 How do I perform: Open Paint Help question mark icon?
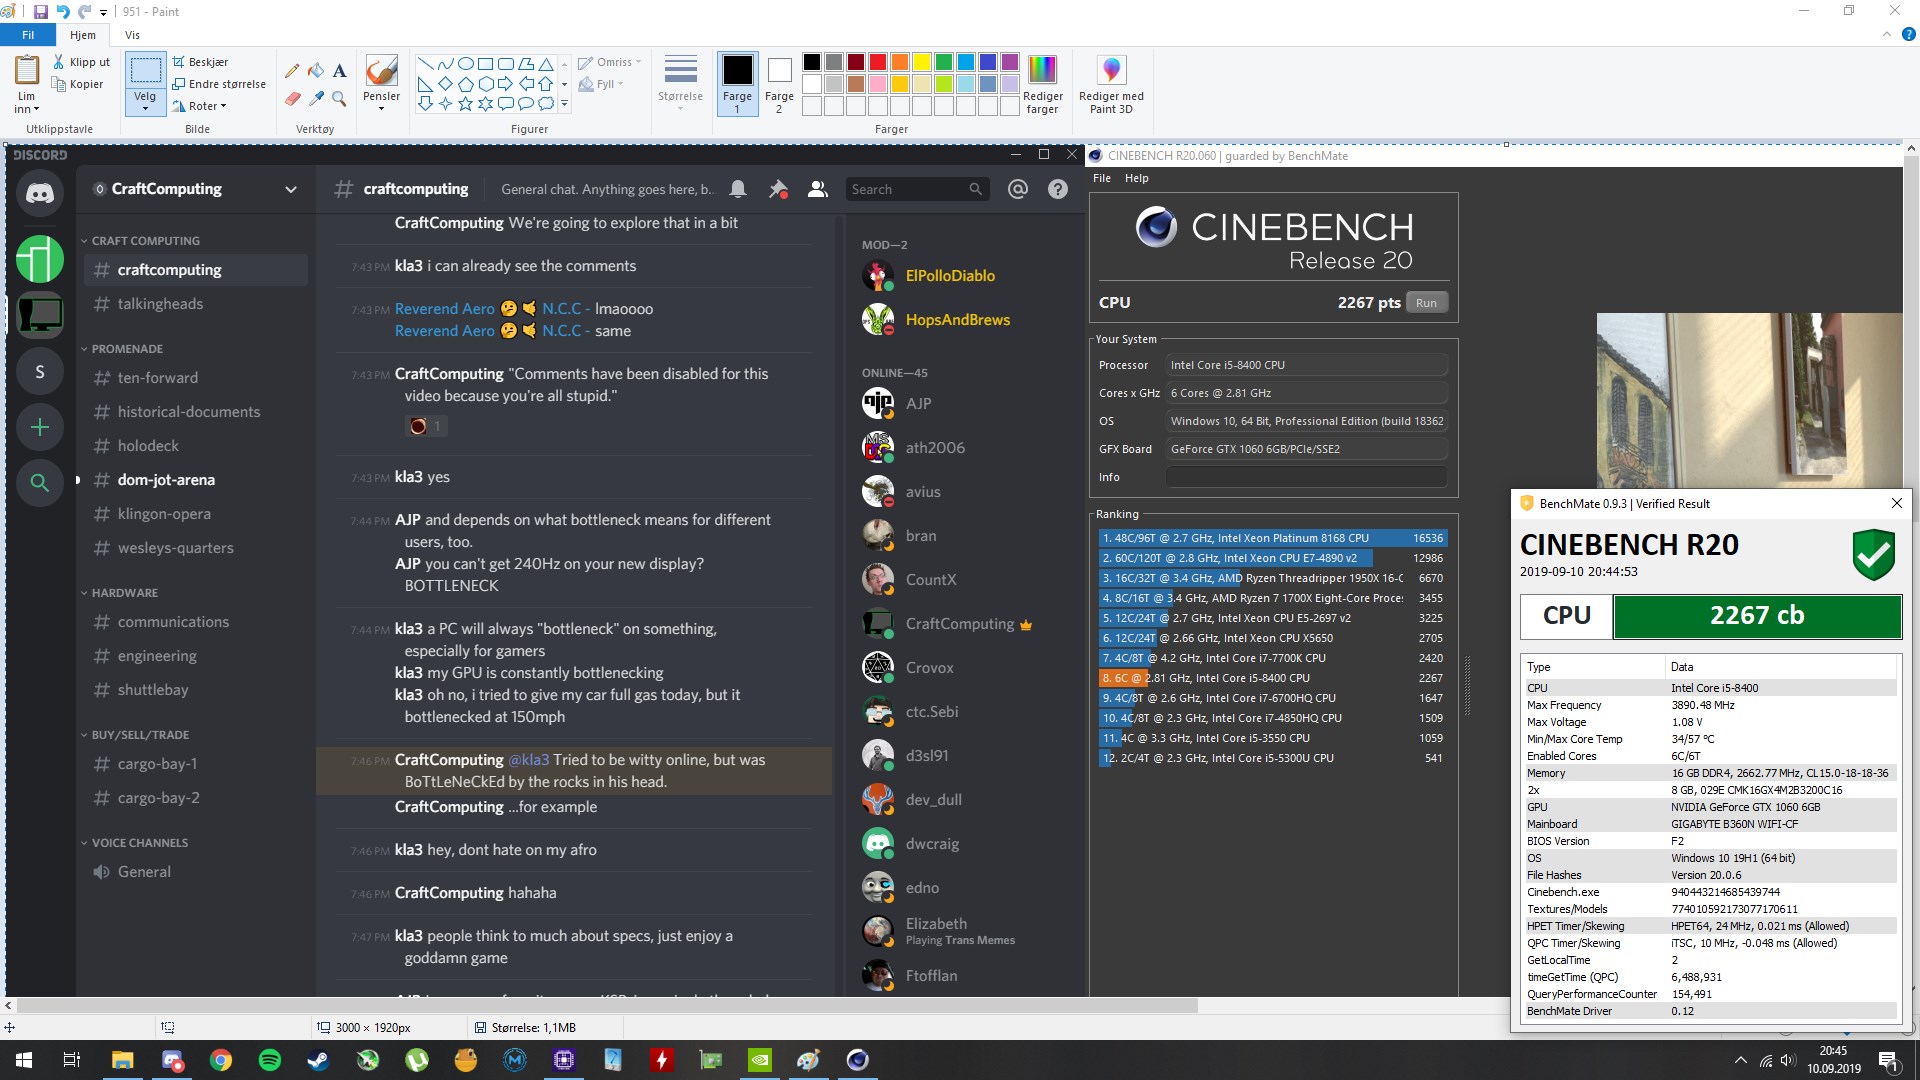[x=1908, y=34]
